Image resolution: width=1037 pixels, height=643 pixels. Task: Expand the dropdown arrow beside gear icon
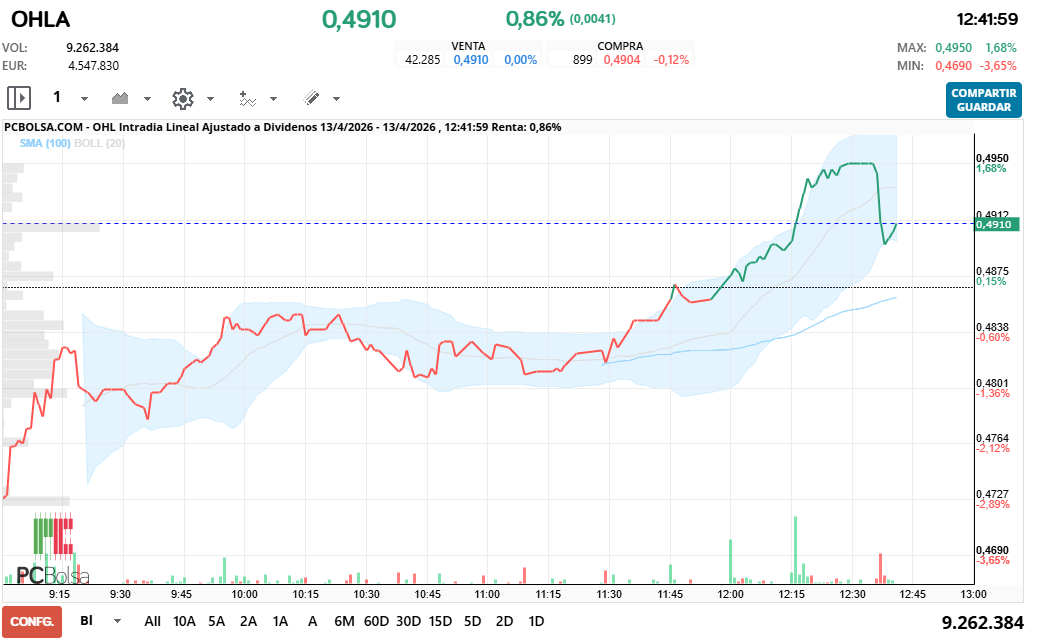click(x=210, y=99)
